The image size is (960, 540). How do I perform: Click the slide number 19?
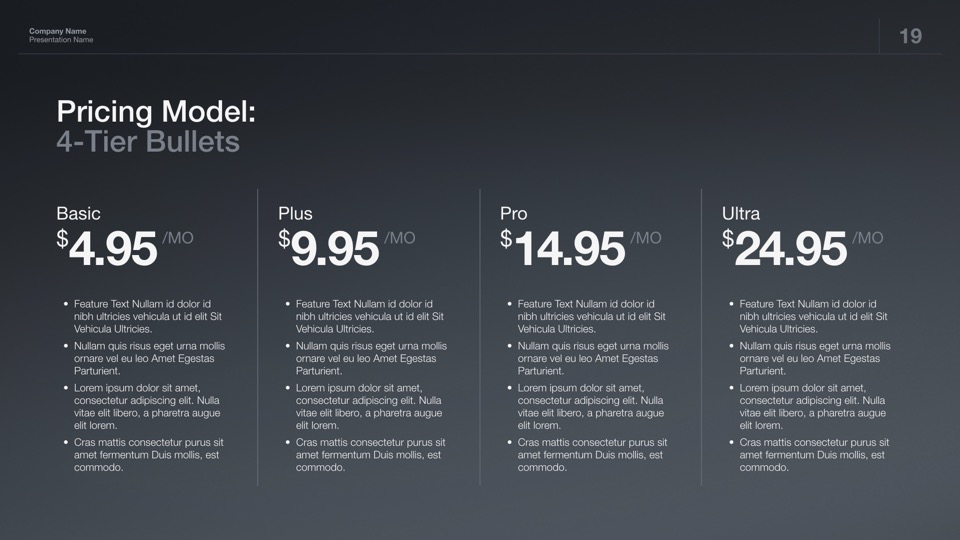tap(910, 37)
